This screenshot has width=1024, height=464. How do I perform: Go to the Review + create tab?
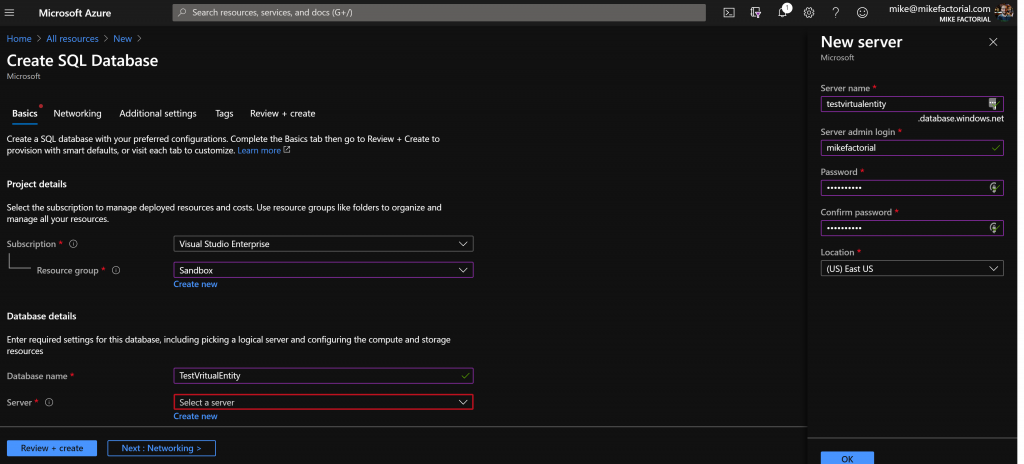pos(282,114)
